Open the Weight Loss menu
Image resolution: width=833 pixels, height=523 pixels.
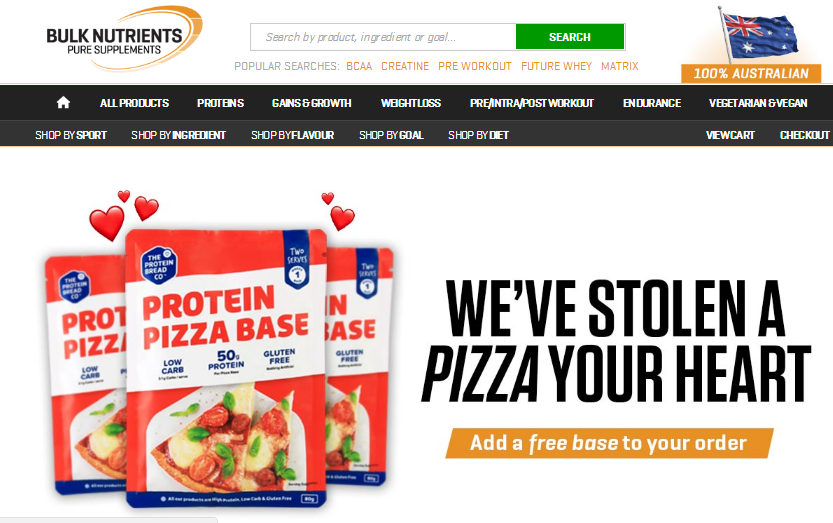411,103
